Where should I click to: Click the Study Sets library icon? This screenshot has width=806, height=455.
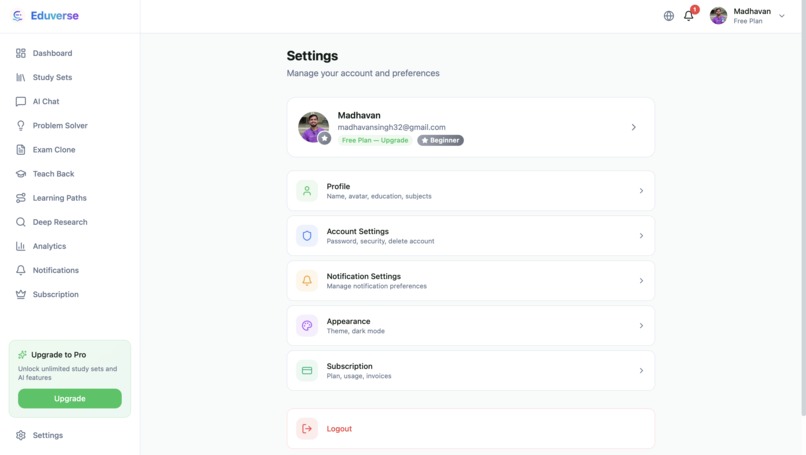click(21, 77)
